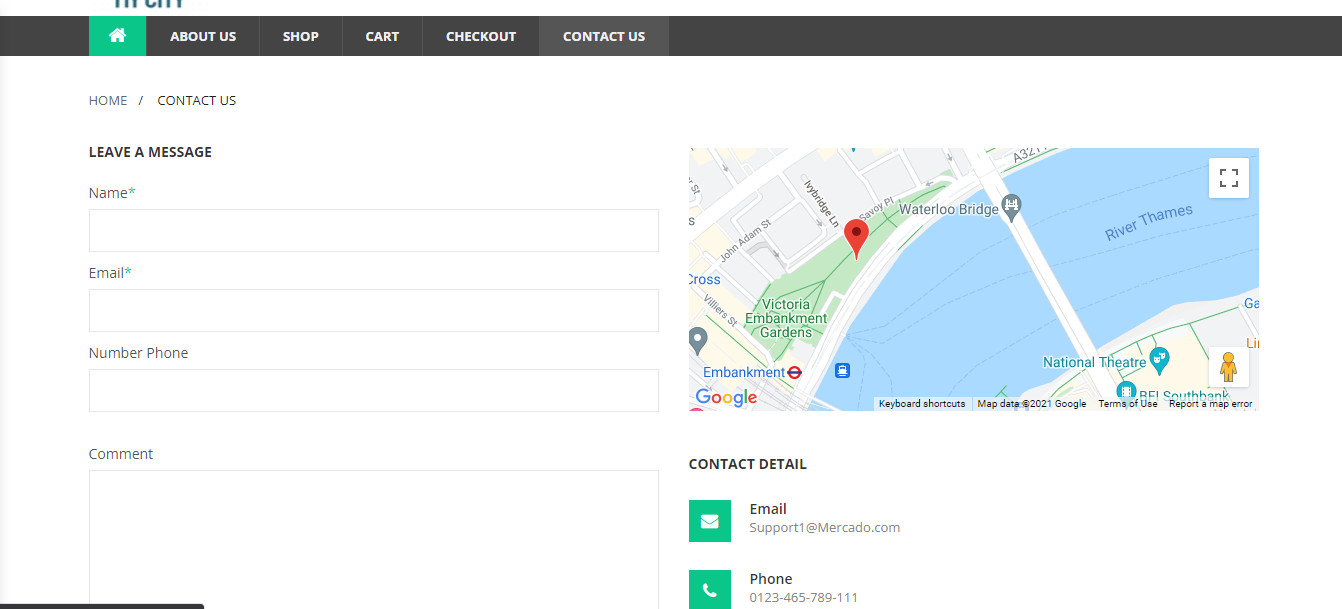The image size is (1342, 609).
Task: Click inside the Name input field
Action: (x=373, y=230)
